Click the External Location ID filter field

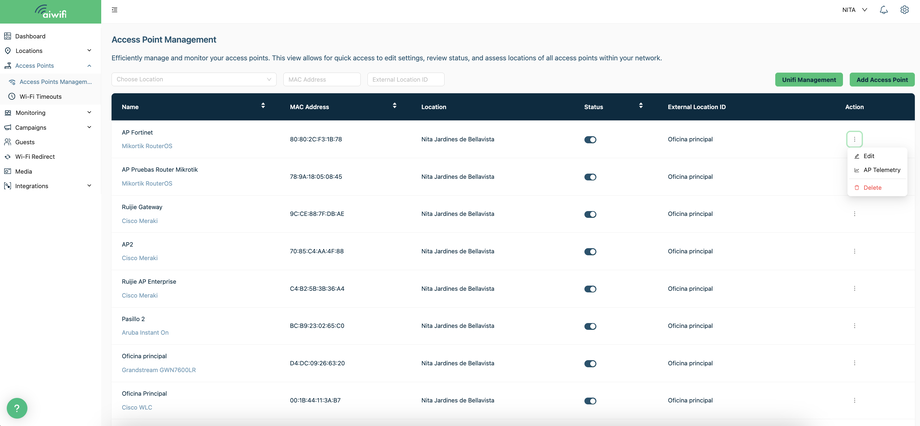tap(406, 79)
